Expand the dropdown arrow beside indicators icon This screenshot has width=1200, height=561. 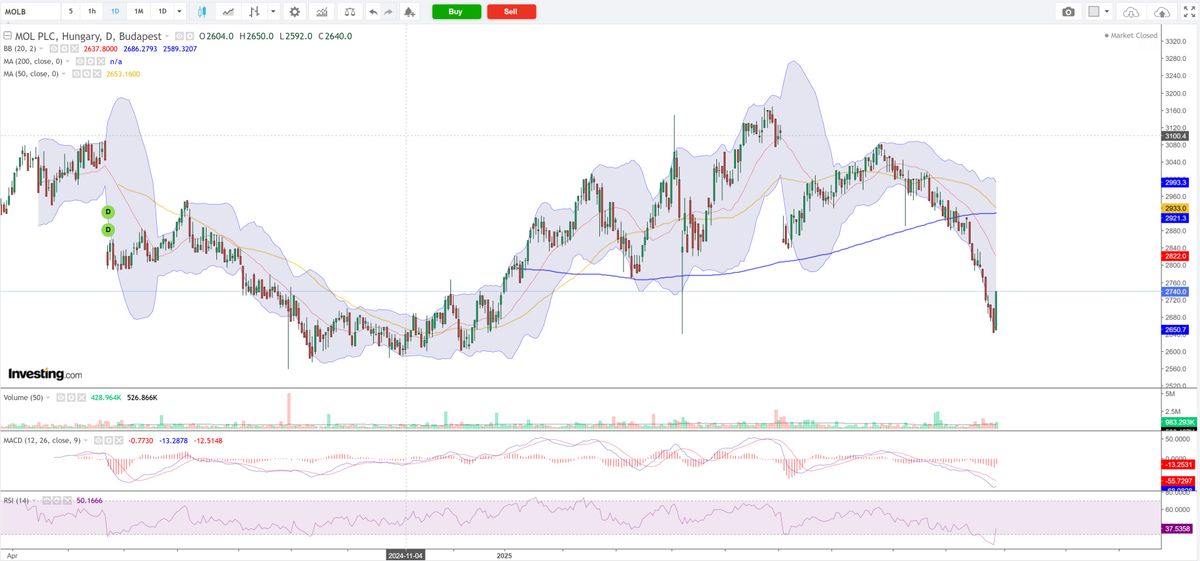pos(273,11)
